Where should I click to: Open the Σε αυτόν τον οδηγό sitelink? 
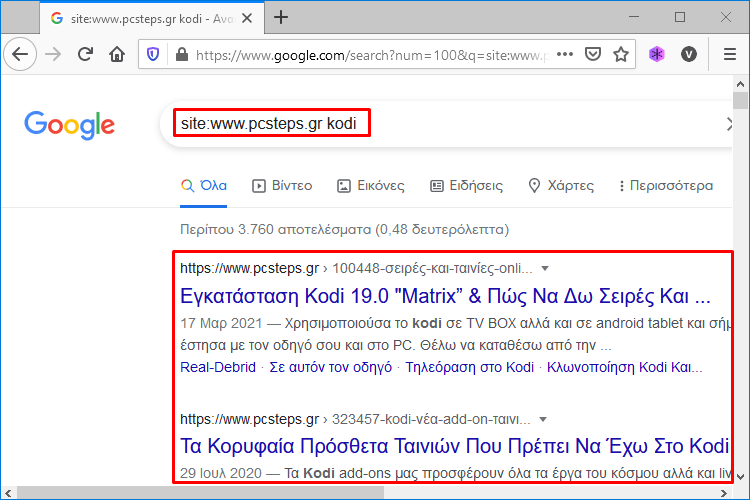point(331,367)
